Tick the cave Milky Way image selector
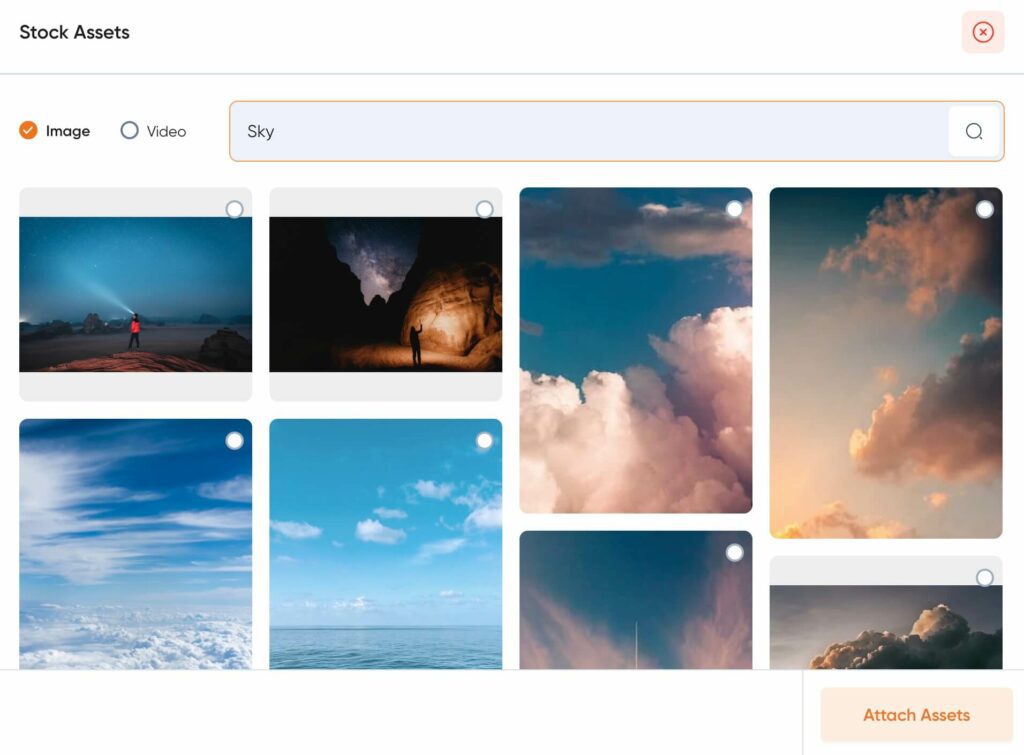This screenshot has height=755, width=1024. [x=485, y=209]
